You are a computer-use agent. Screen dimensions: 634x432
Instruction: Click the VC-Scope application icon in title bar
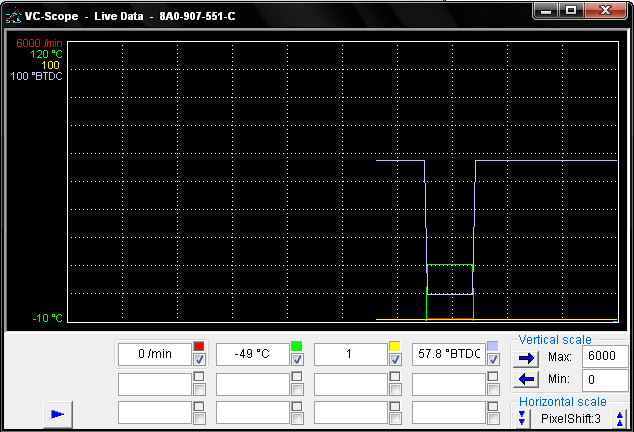click(11, 16)
